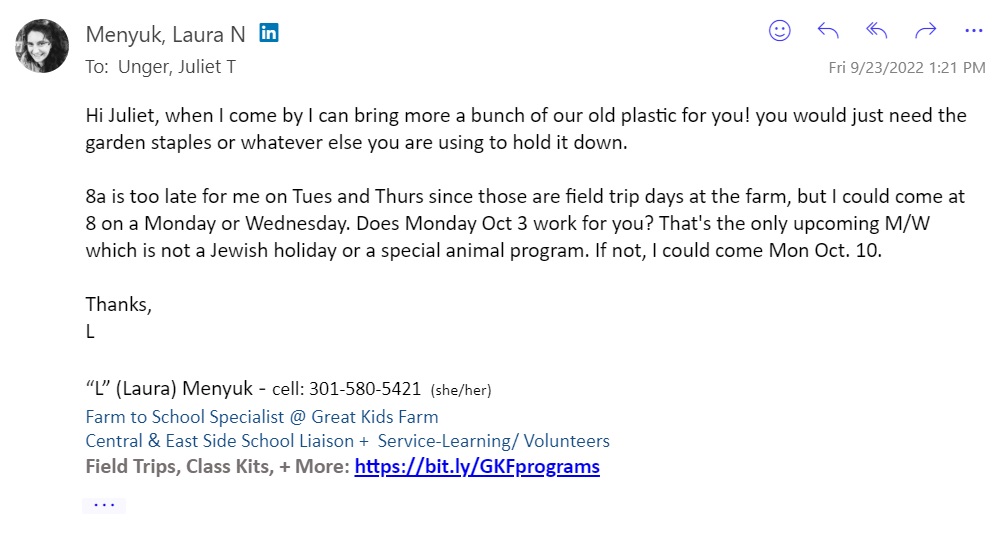Click the Central & East Side School Liaison line
The width and height of the screenshot is (999, 534).
(x=347, y=441)
